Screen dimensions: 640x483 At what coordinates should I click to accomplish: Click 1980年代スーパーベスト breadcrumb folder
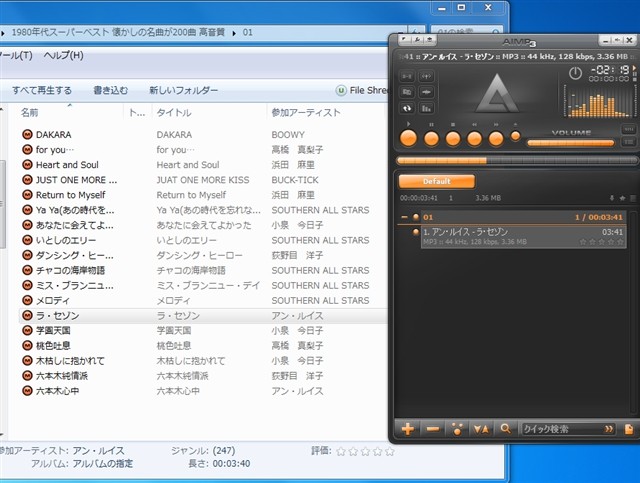[x=118, y=32]
